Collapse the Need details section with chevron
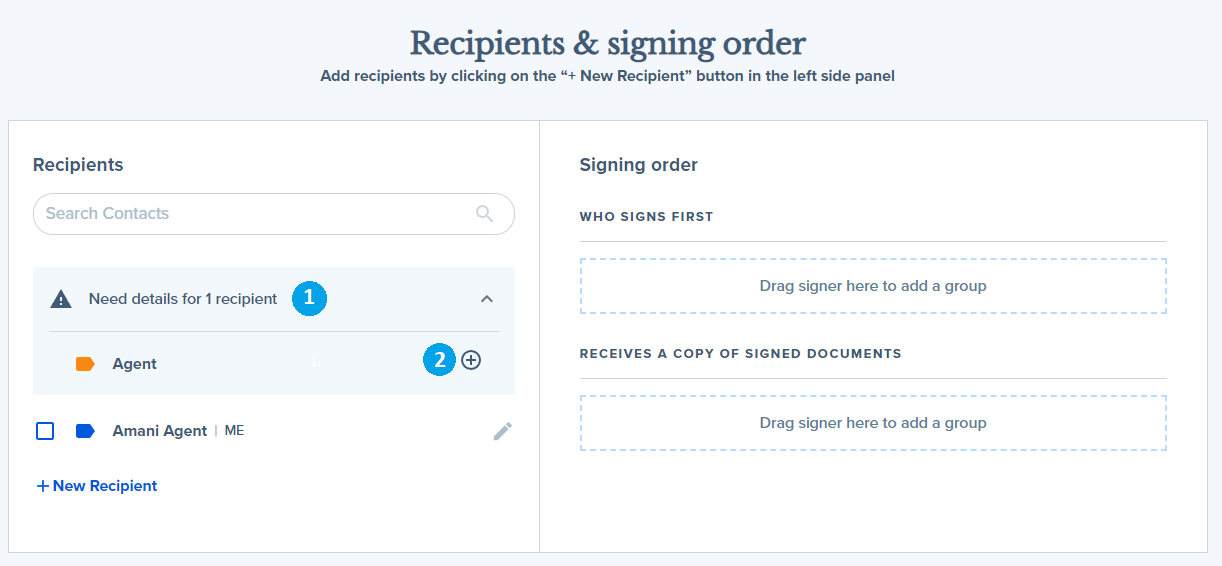 click(x=487, y=299)
